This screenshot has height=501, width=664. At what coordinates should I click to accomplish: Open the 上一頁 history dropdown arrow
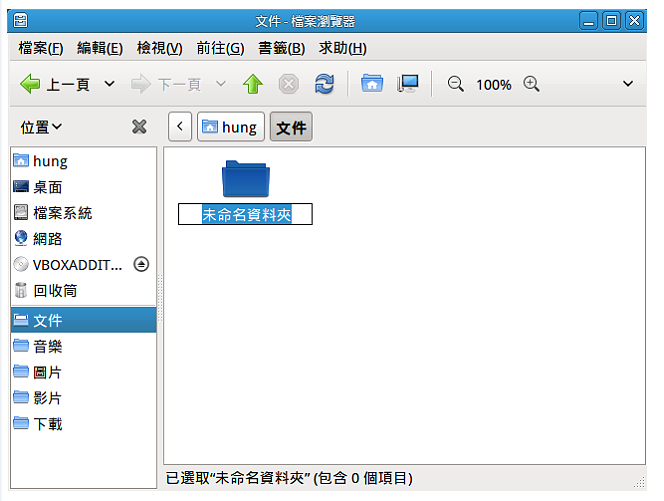[110, 84]
